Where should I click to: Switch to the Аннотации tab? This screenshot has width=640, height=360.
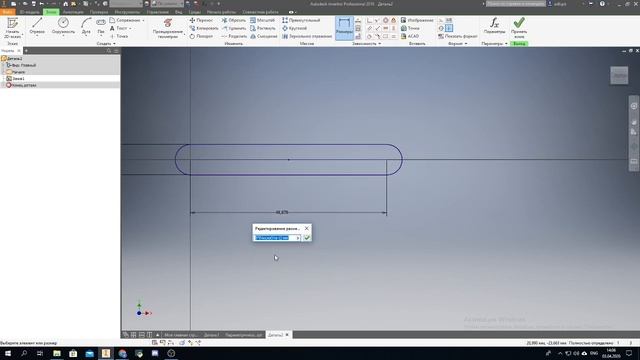73,12
